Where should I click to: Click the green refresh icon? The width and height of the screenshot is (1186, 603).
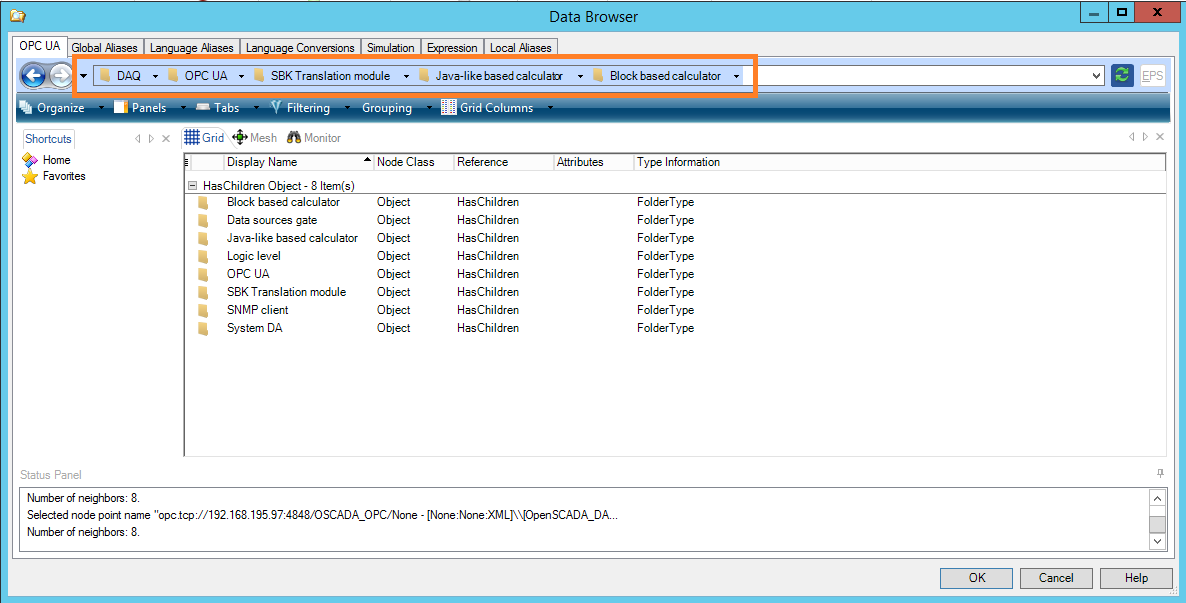[x=1122, y=76]
